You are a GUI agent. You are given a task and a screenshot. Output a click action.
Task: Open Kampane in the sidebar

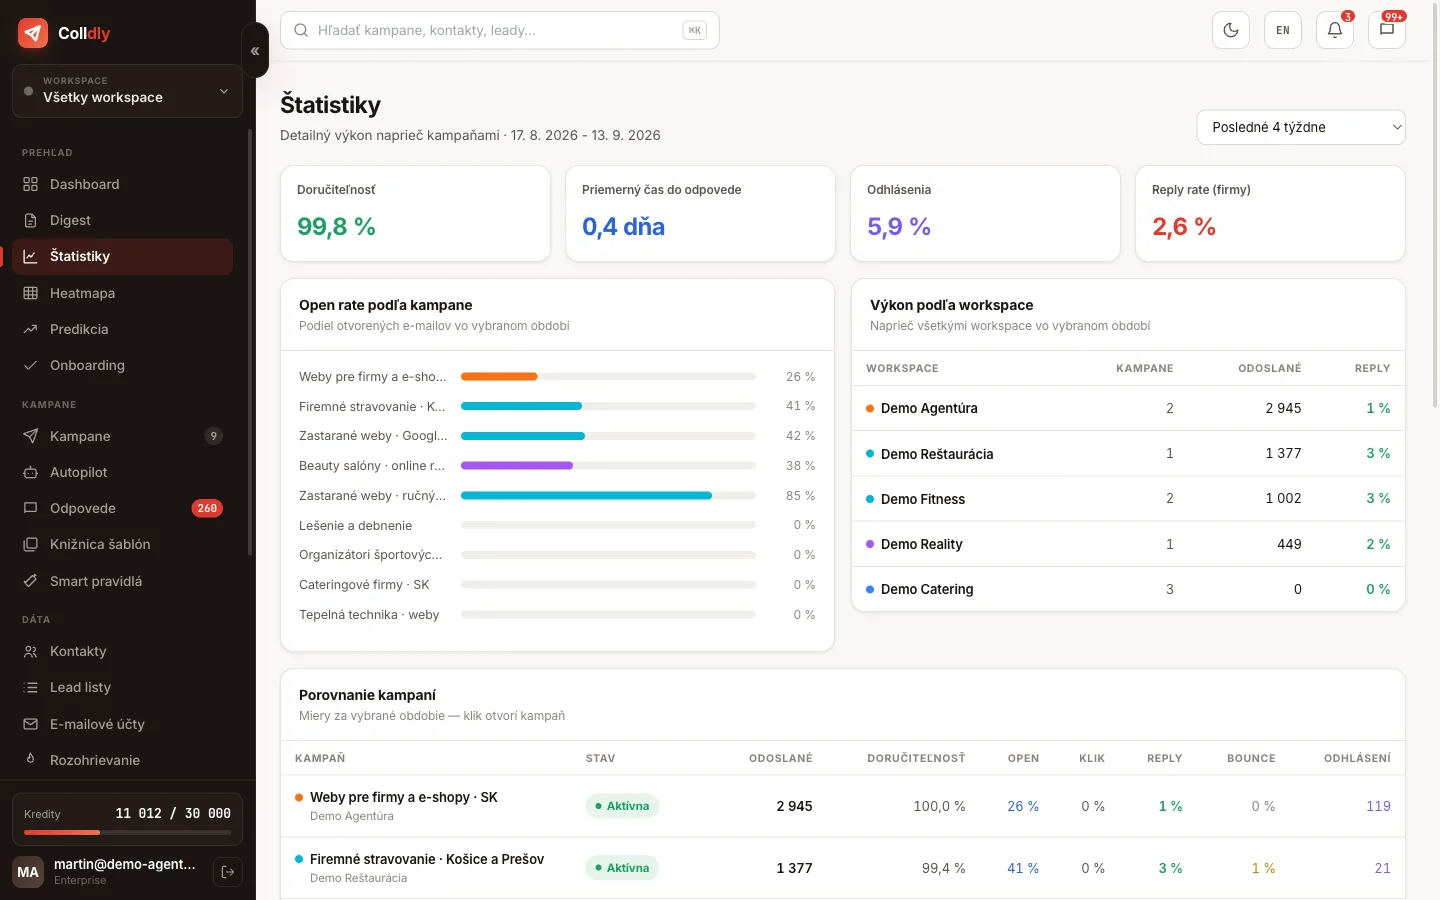tap(122, 436)
